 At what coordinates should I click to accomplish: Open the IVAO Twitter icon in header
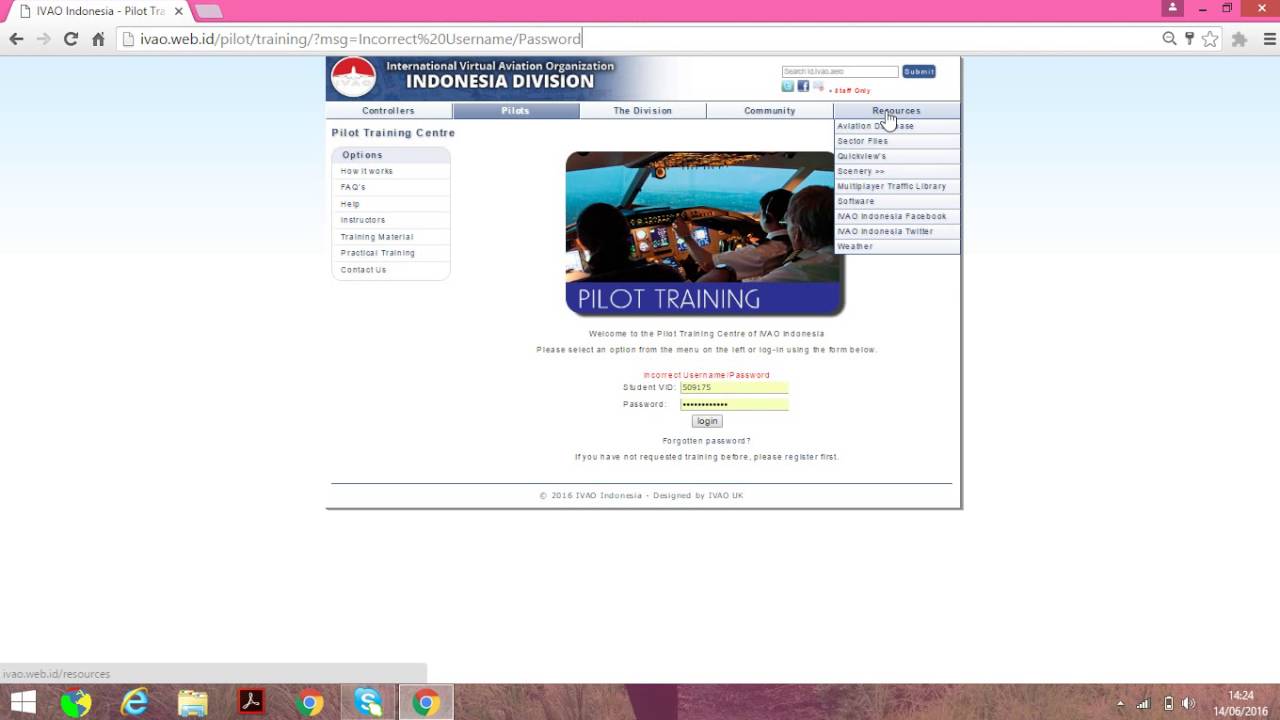click(788, 86)
